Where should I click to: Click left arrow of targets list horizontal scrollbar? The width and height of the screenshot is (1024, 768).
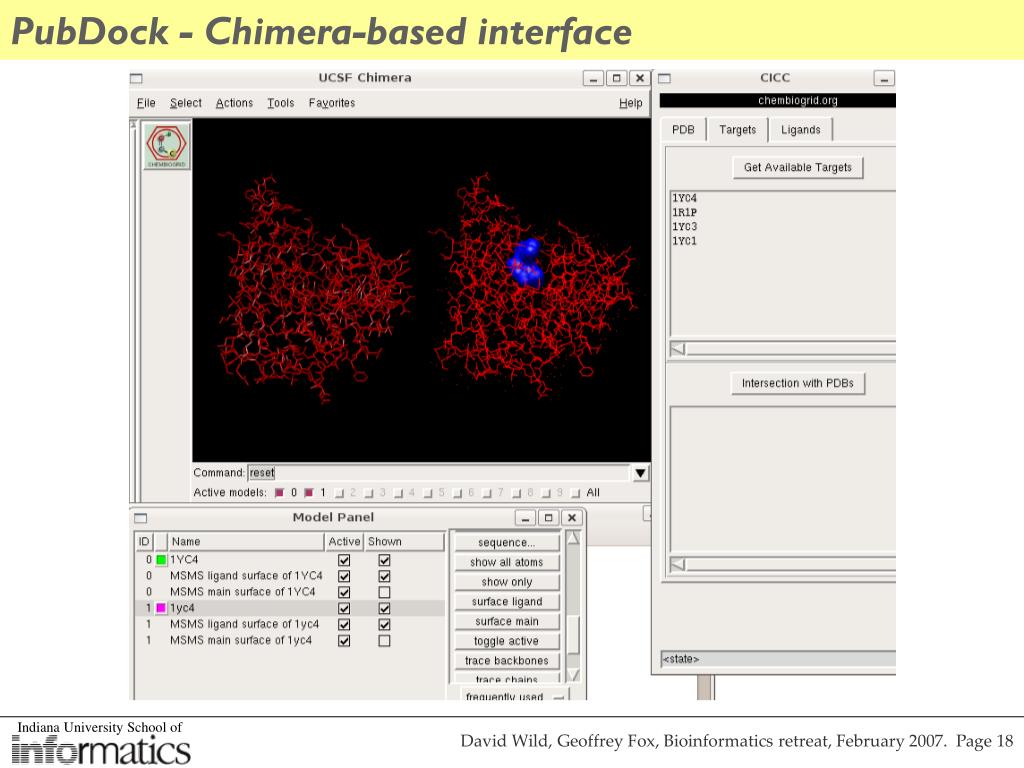coord(678,349)
